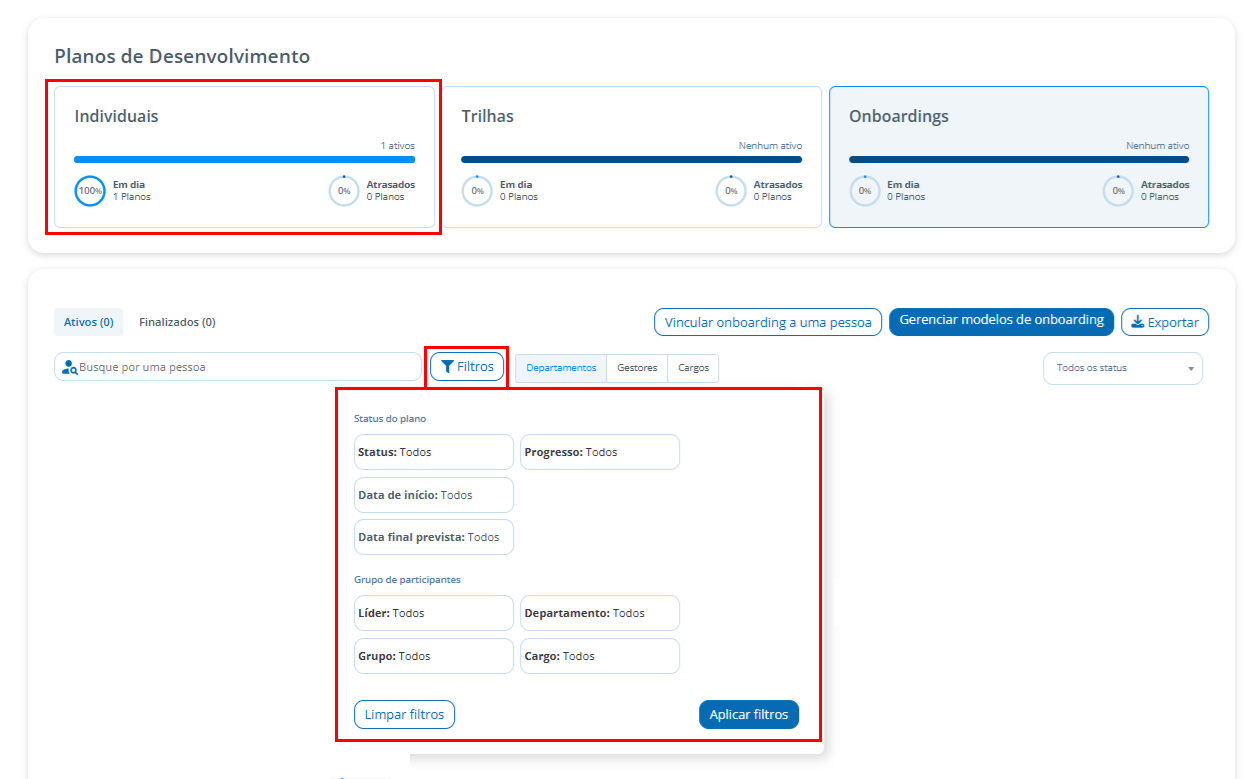Open the Departamento: Todos filter dropdown
This screenshot has width=1257, height=779.
600,613
